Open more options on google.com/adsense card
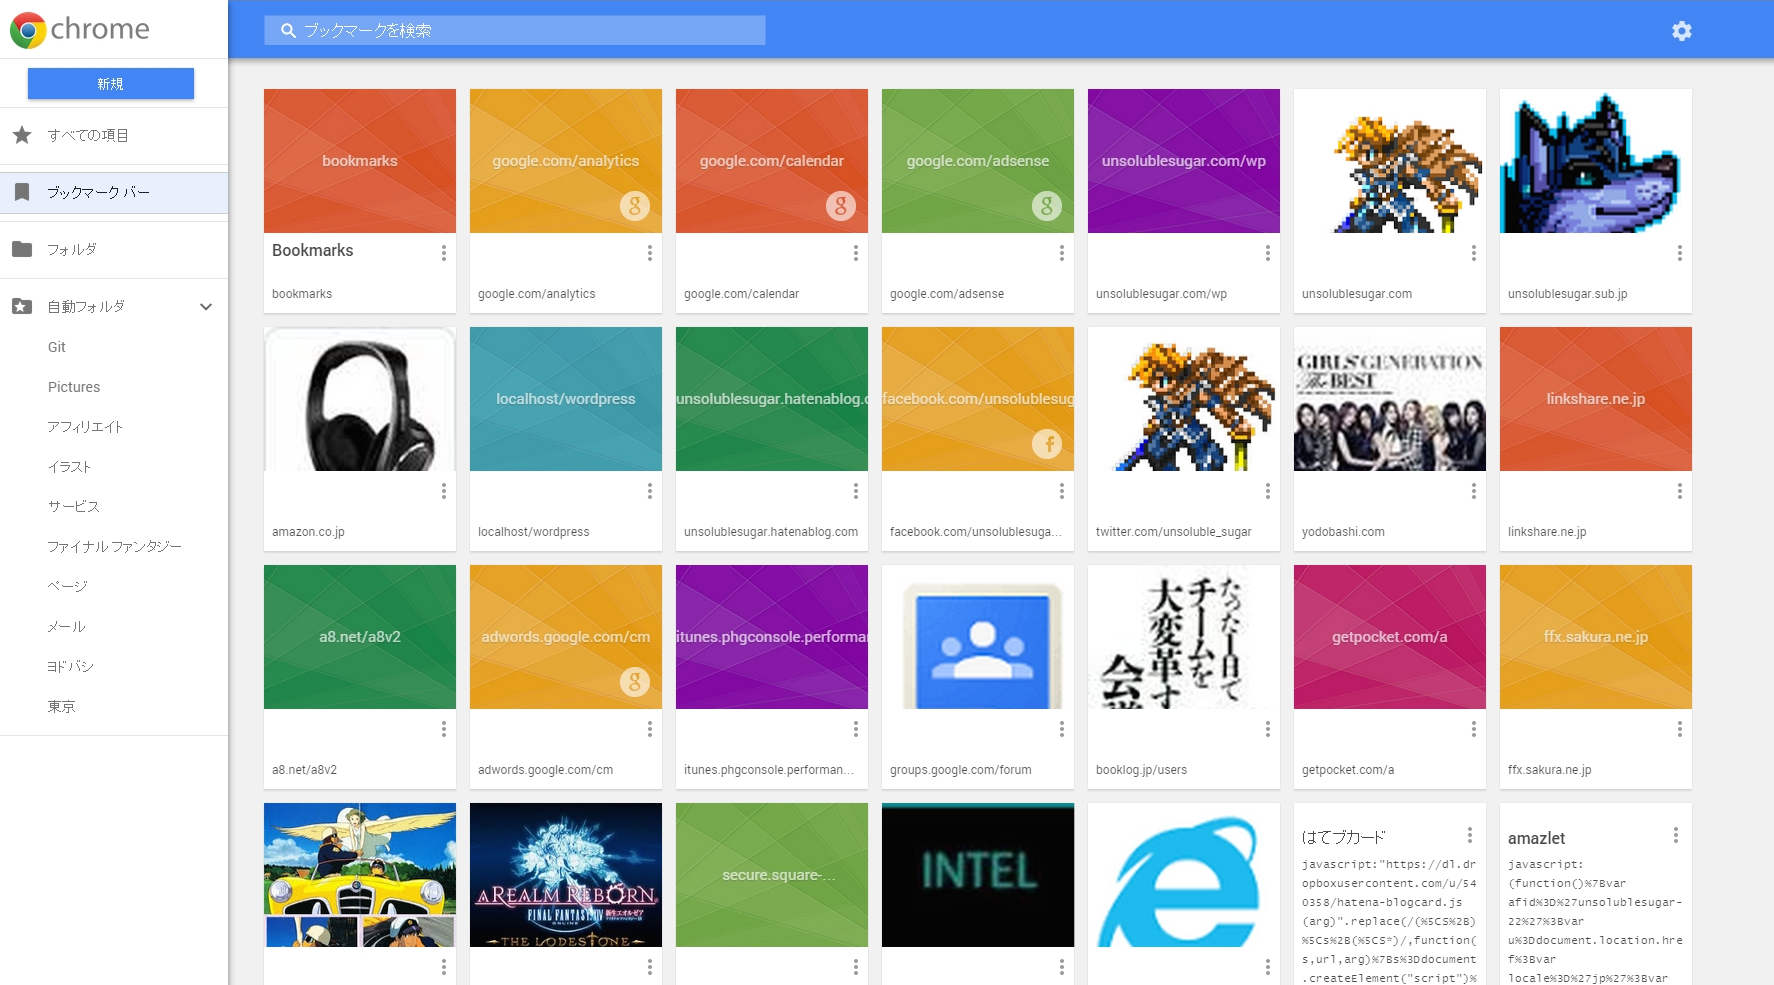The image size is (1774, 985). click(x=1062, y=253)
